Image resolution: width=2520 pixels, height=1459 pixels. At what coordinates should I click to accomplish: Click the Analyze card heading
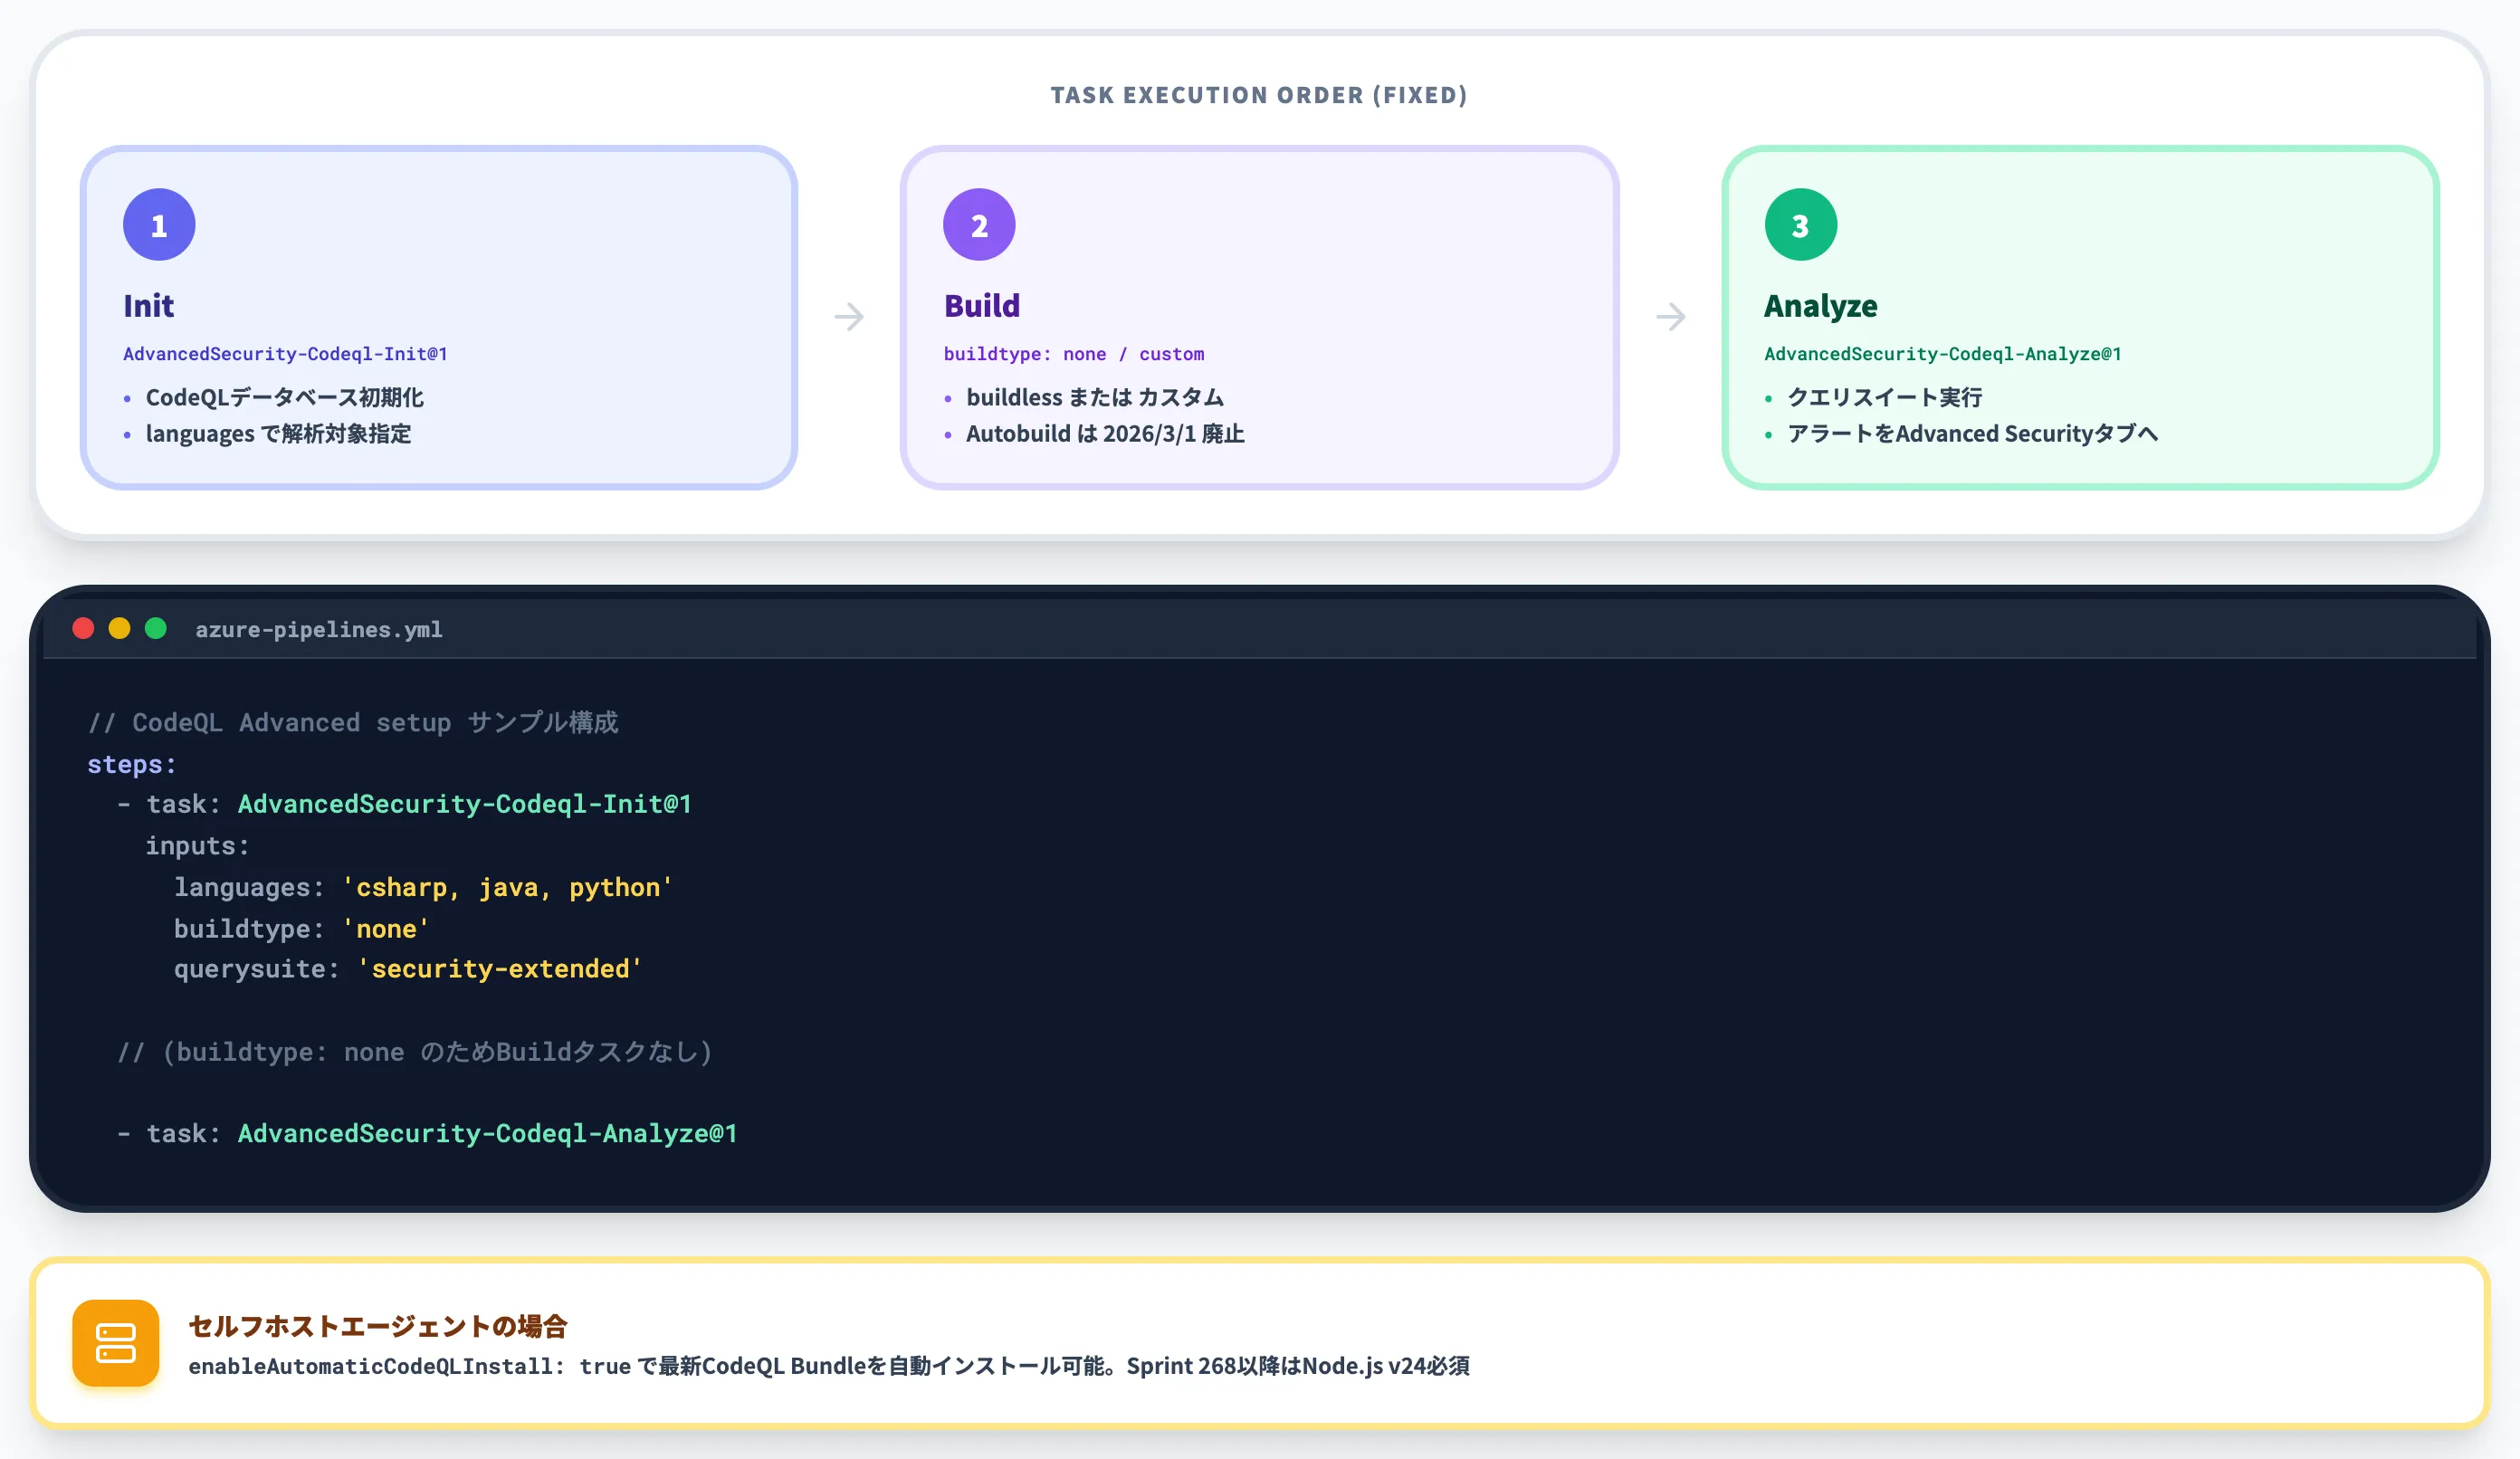(x=1820, y=306)
